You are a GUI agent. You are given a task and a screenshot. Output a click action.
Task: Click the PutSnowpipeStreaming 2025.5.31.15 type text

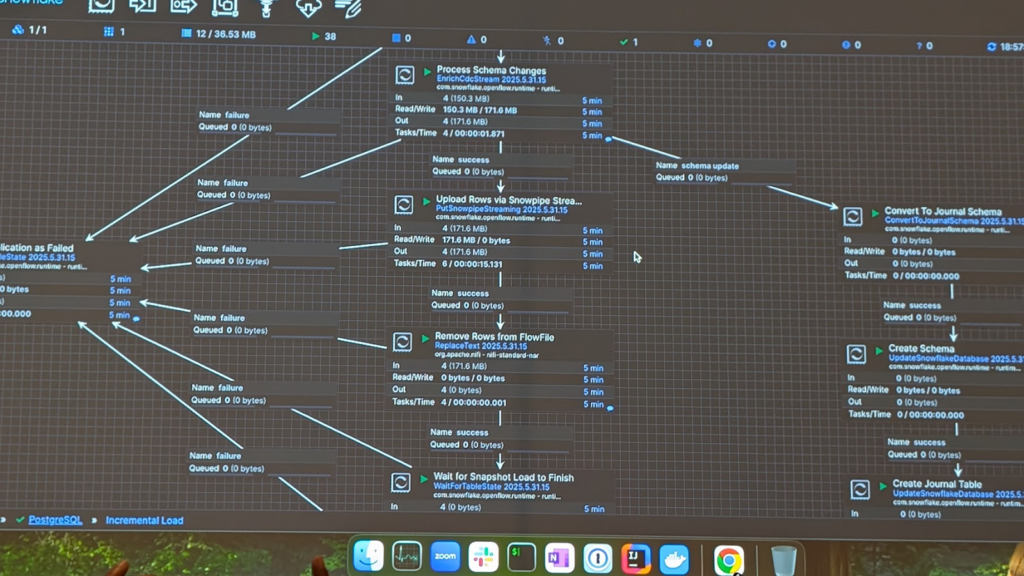click(502, 210)
